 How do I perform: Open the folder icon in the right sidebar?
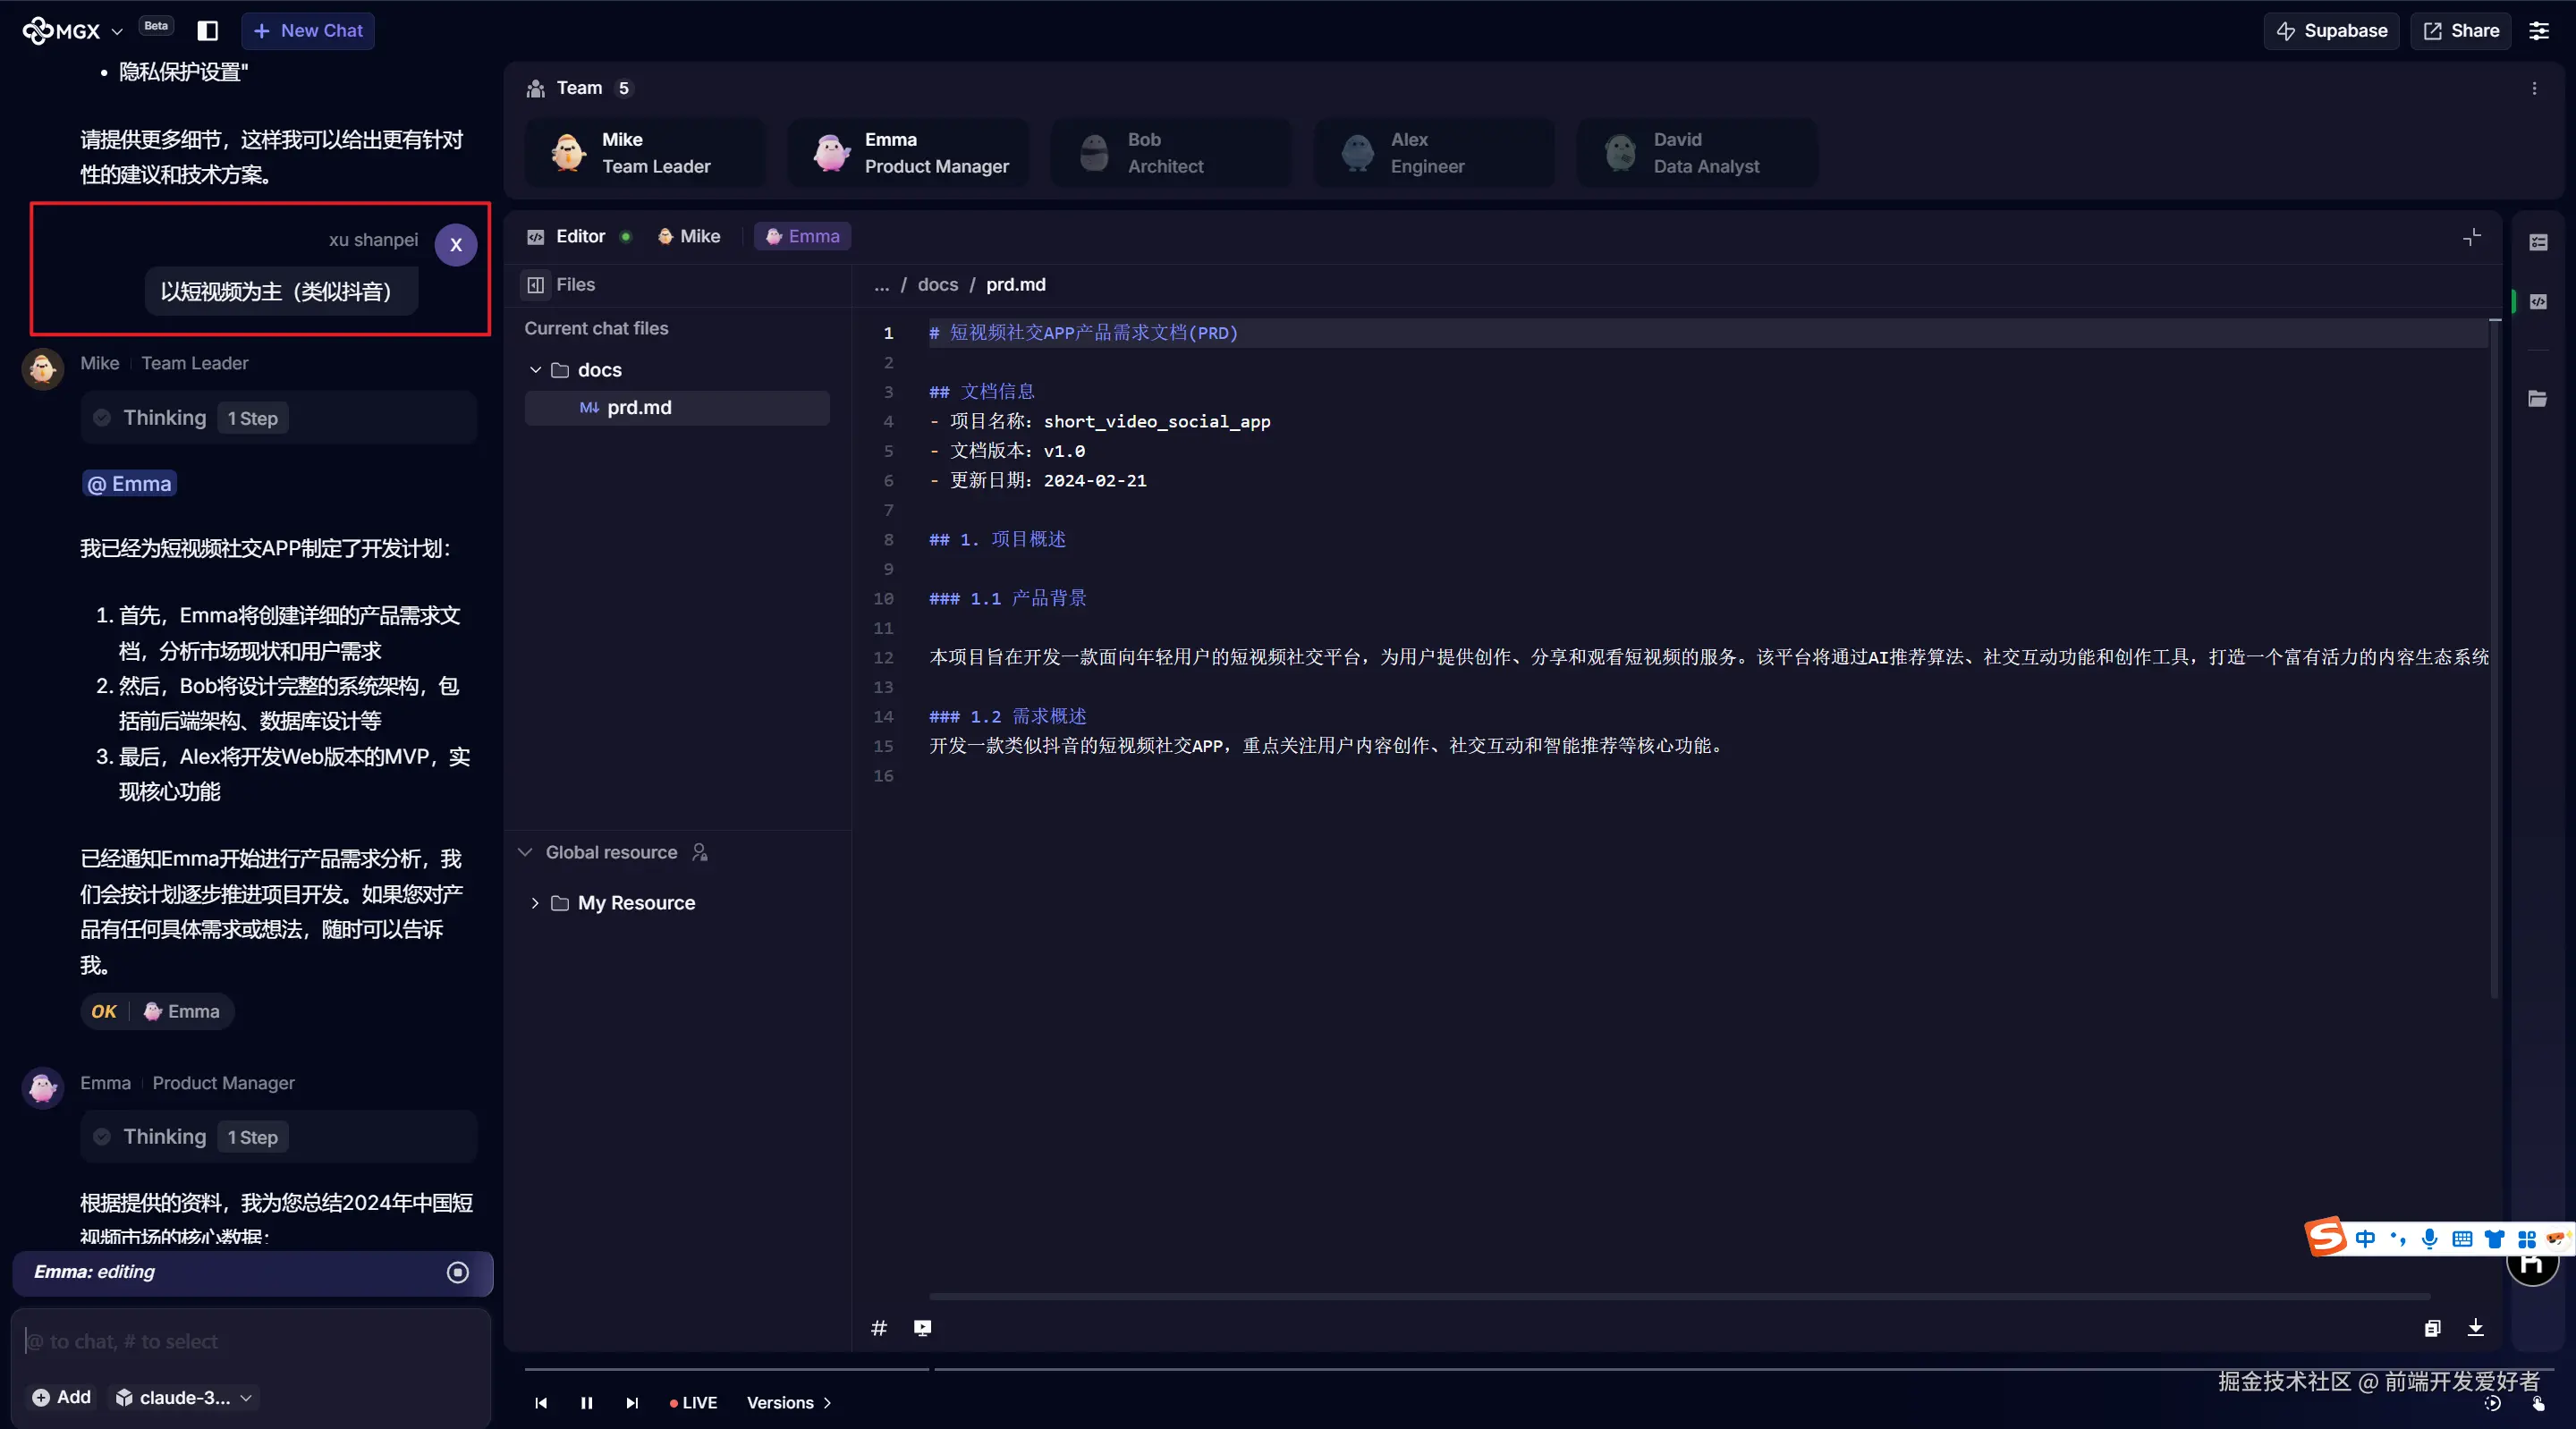(x=2537, y=399)
